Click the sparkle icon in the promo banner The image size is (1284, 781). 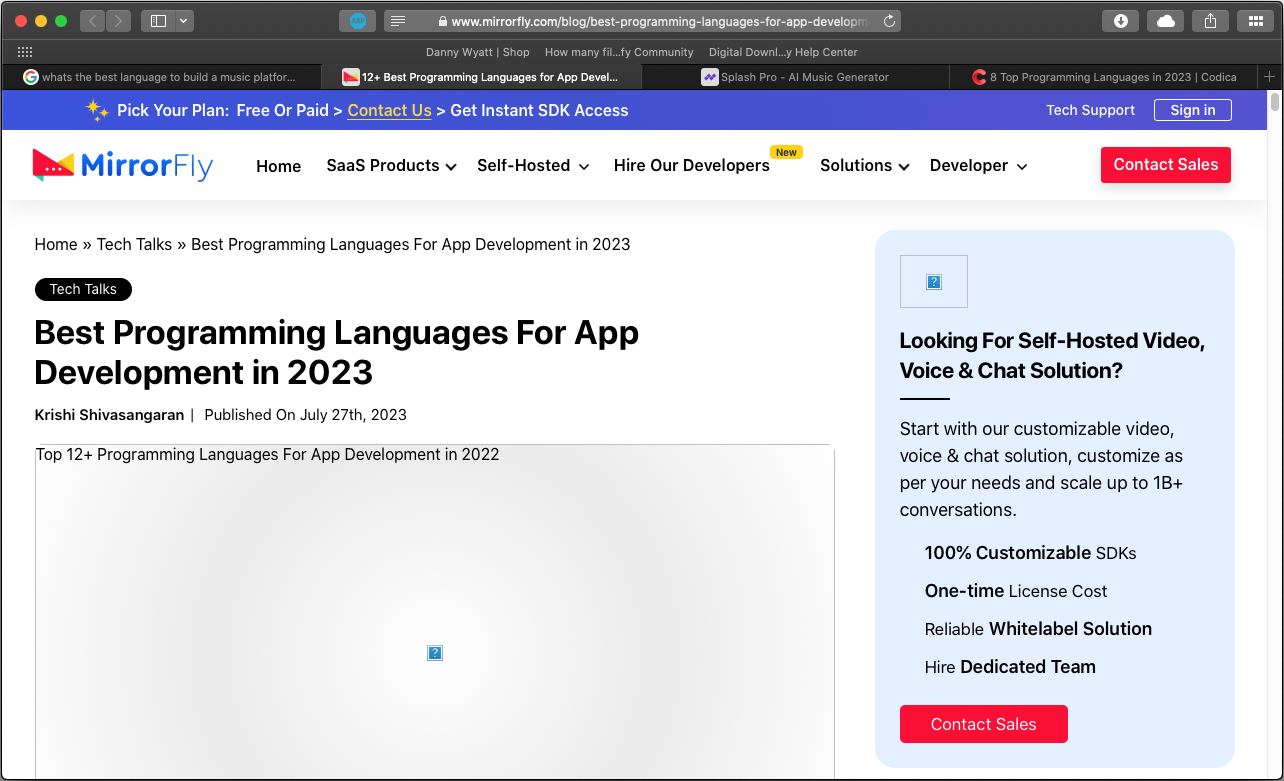click(x=97, y=110)
